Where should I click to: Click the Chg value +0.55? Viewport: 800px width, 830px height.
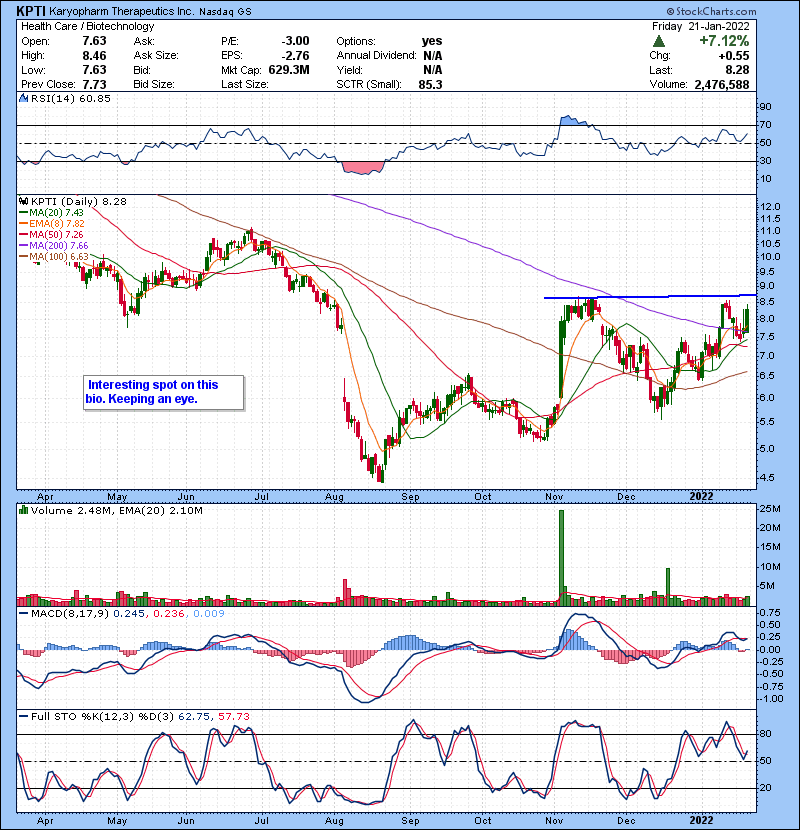(734, 56)
